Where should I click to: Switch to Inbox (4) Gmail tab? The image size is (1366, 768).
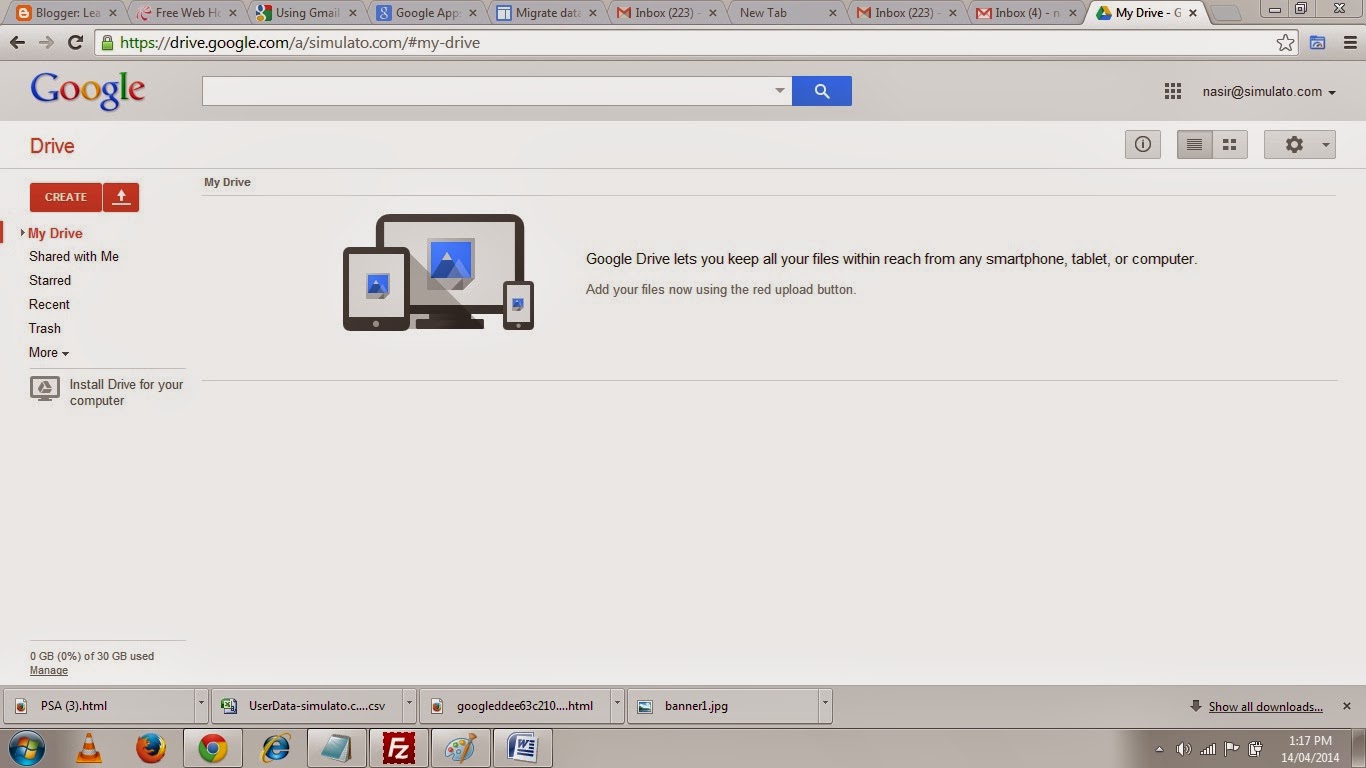point(1025,13)
